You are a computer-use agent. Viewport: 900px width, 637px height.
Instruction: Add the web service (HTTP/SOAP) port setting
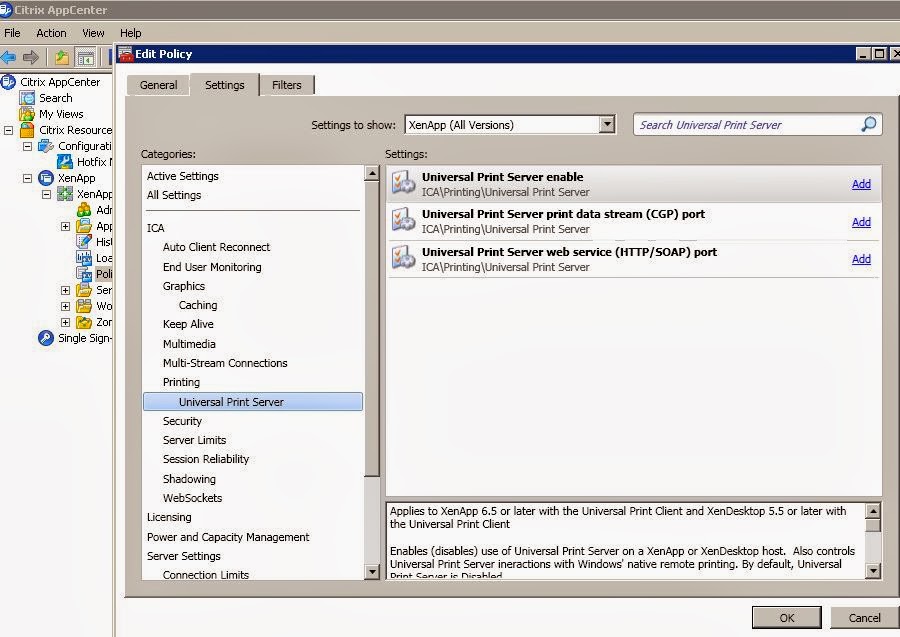(861, 259)
